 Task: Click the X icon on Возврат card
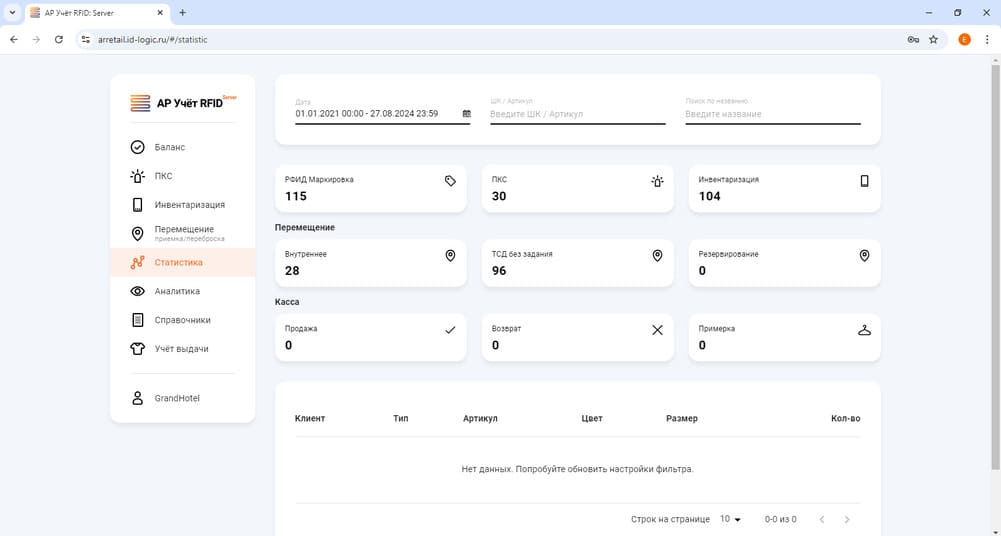pos(657,330)
